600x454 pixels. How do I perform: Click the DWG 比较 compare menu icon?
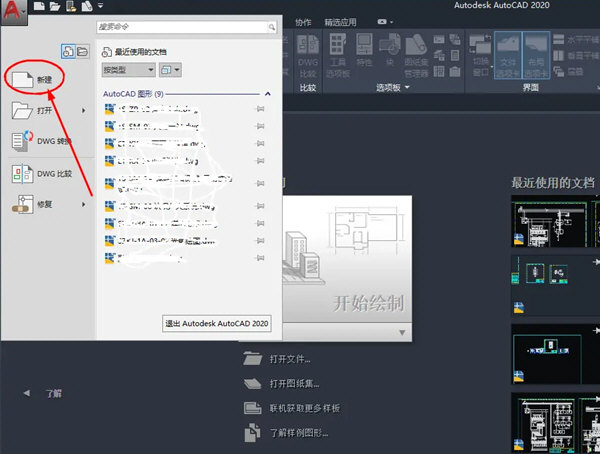point(22,174)
